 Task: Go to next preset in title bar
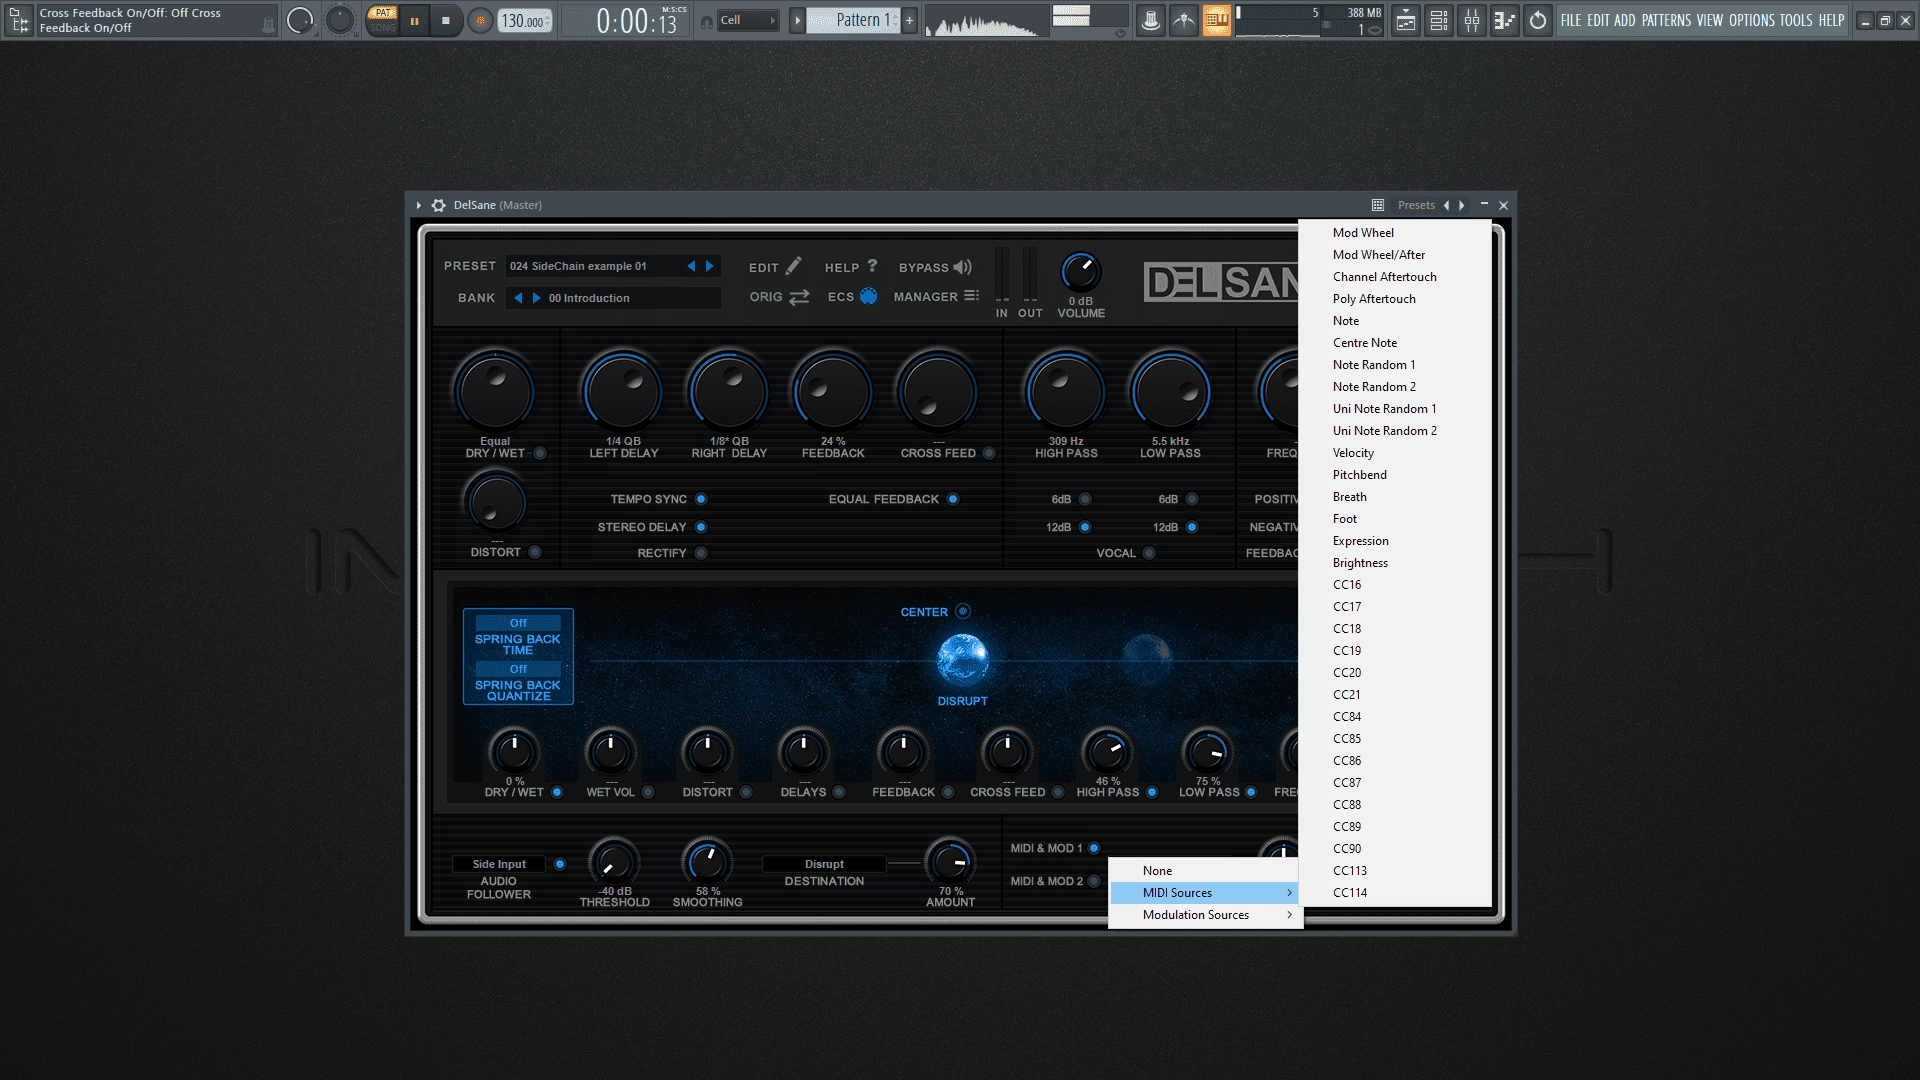(x=1462, y=205)
